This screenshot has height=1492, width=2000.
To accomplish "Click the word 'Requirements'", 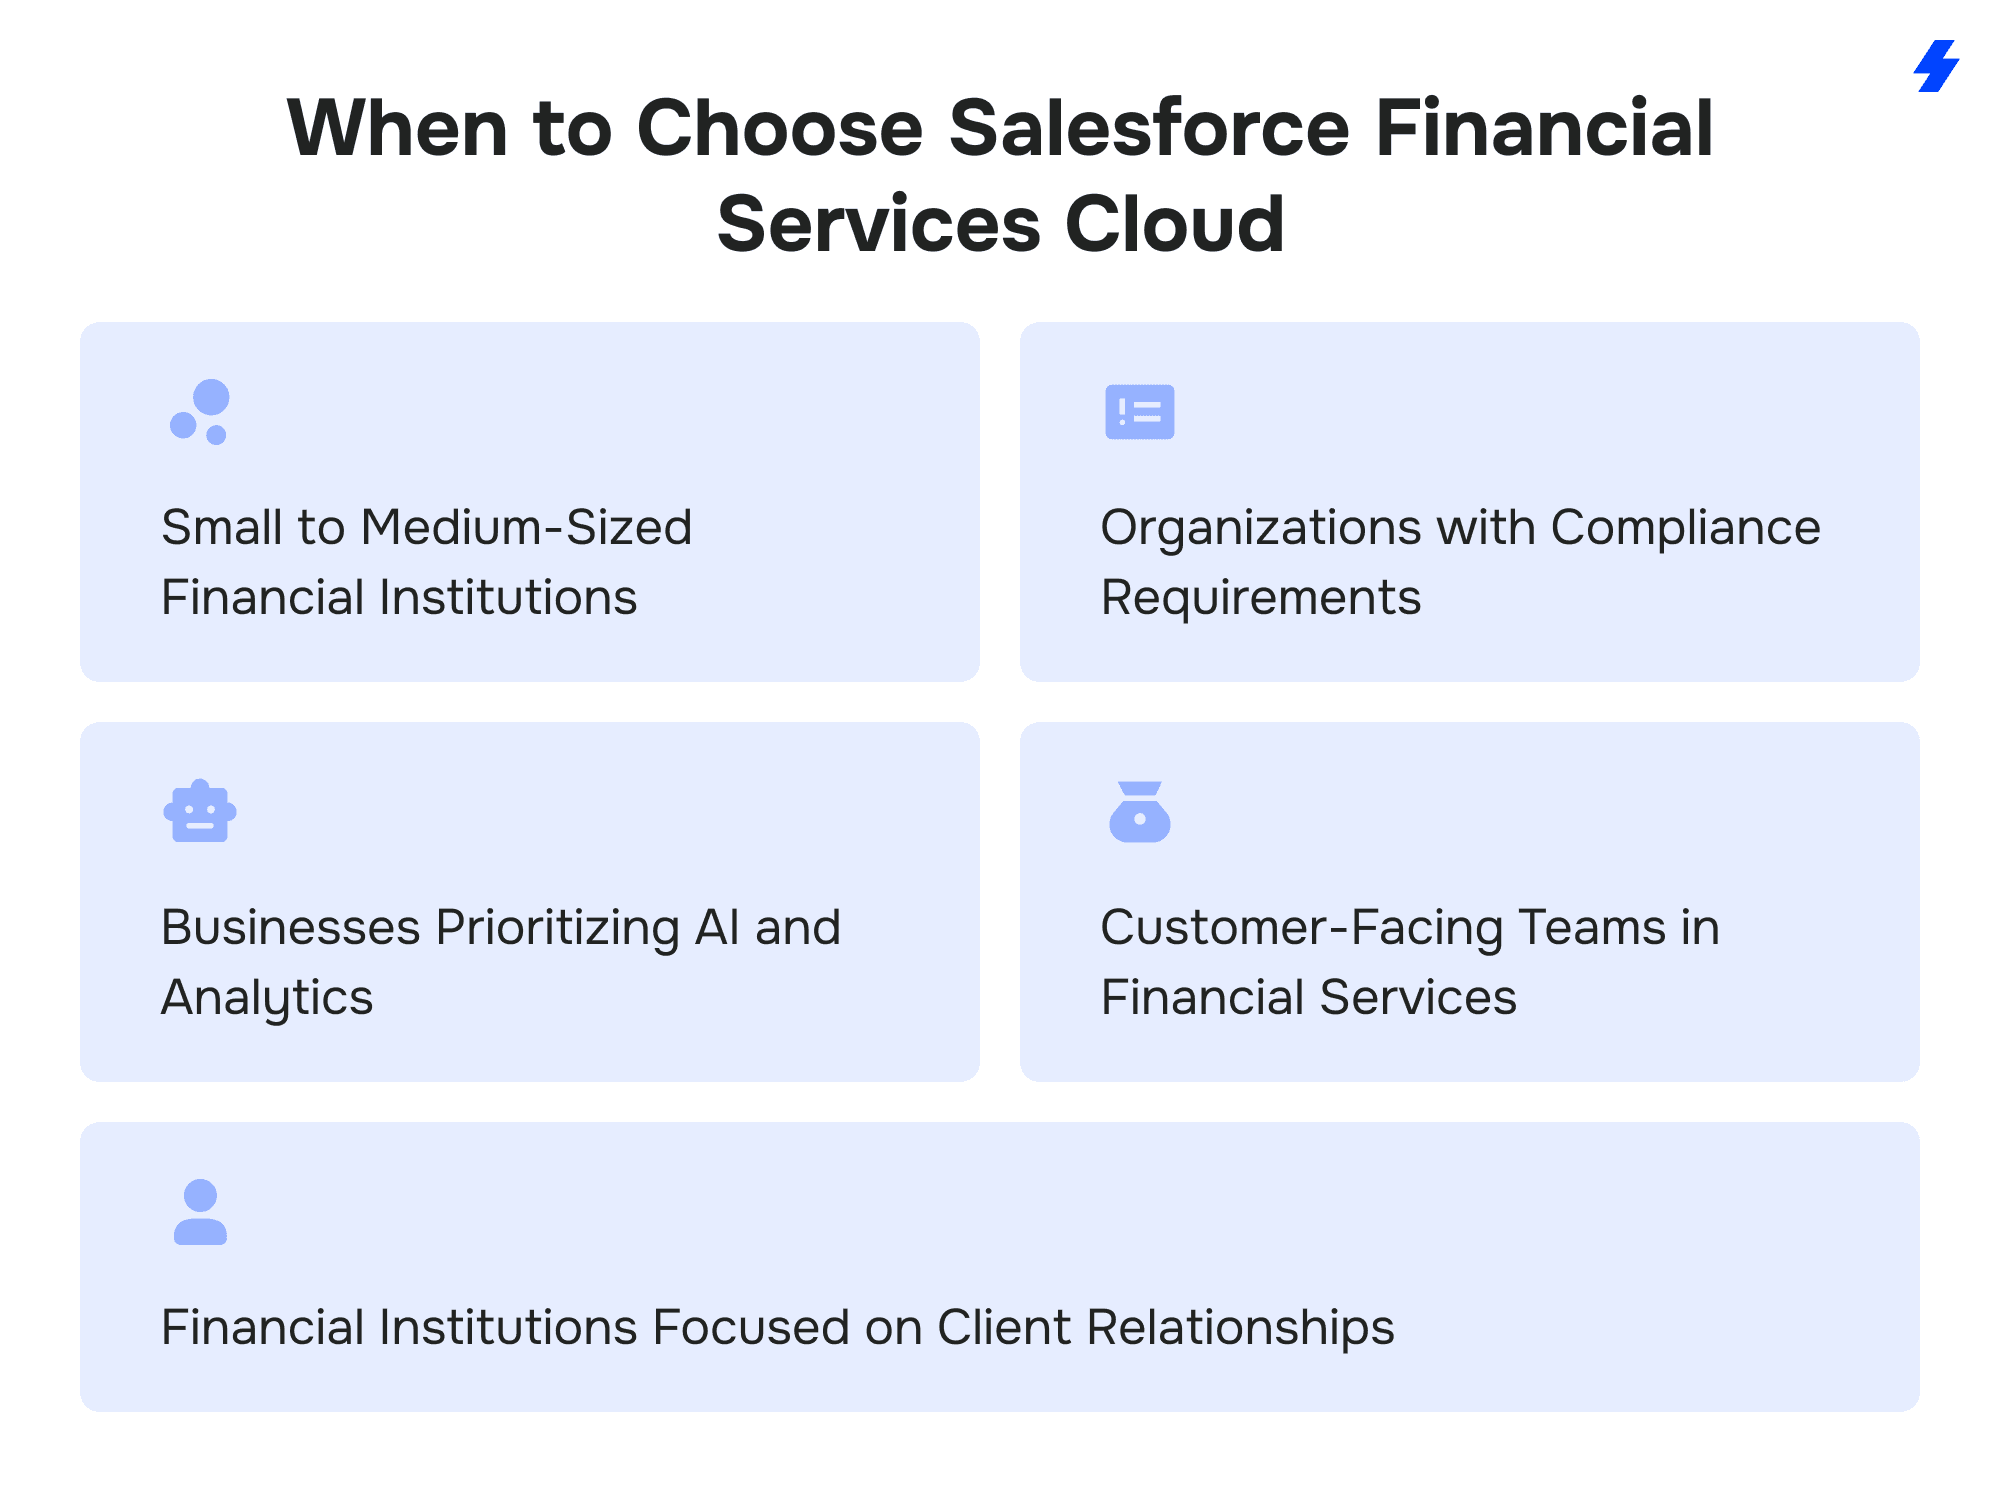I will pyautogui.click(x=1260, y=598).
